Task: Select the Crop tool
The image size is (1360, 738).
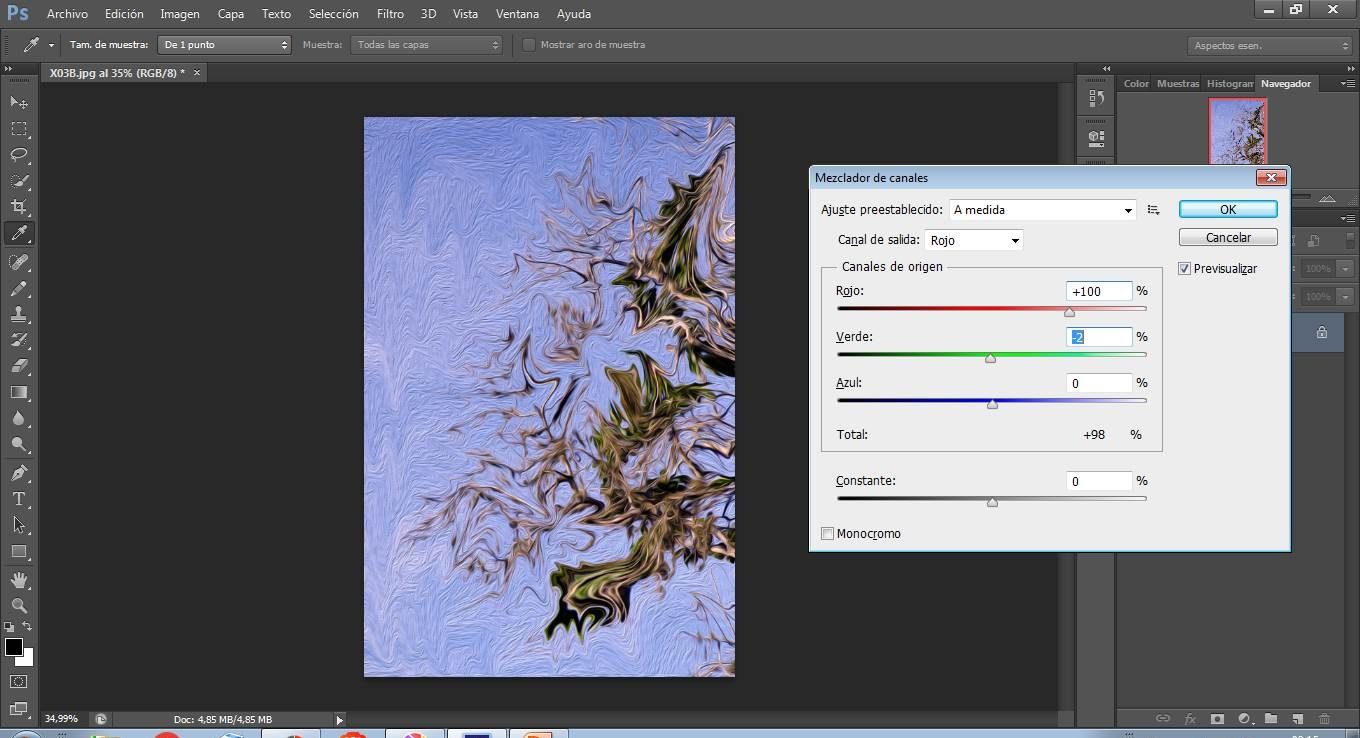Action: (18, 207)
